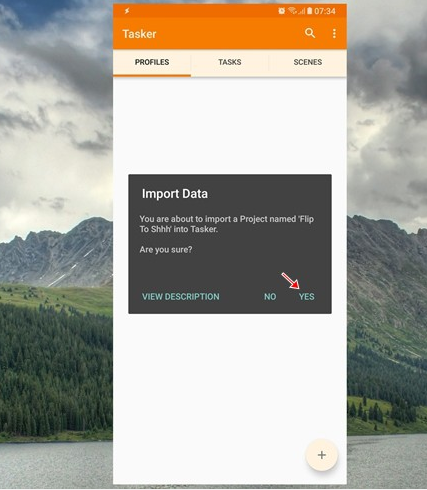Switch to the SCENES tab
The width and height of the screenshot is (427, 490).
click(x=308, y=62)
